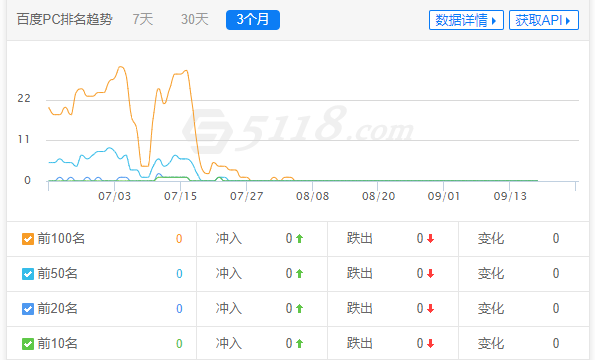Uncheck the 前100名 orange checkbox
Screen dimensions: 595x360
(28, 239)
